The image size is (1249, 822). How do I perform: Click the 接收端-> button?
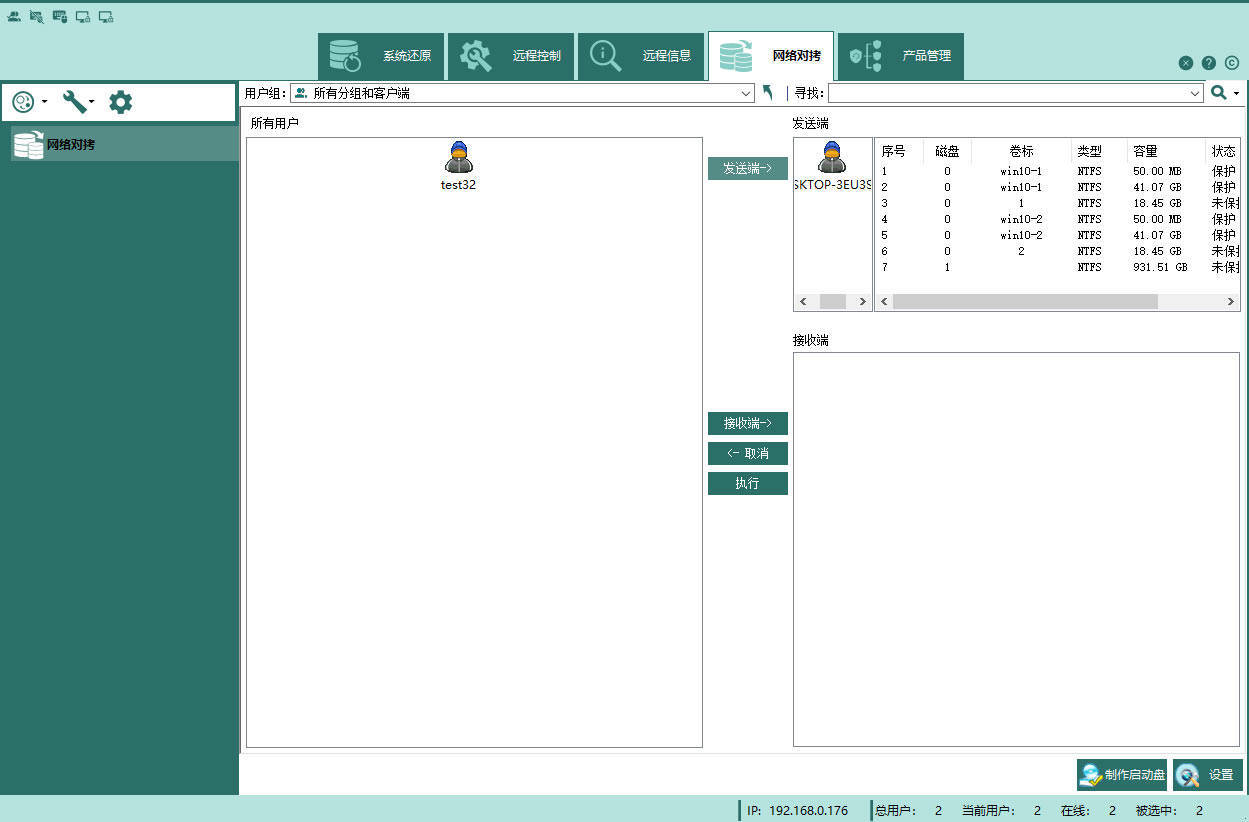[x=748, y=423]
